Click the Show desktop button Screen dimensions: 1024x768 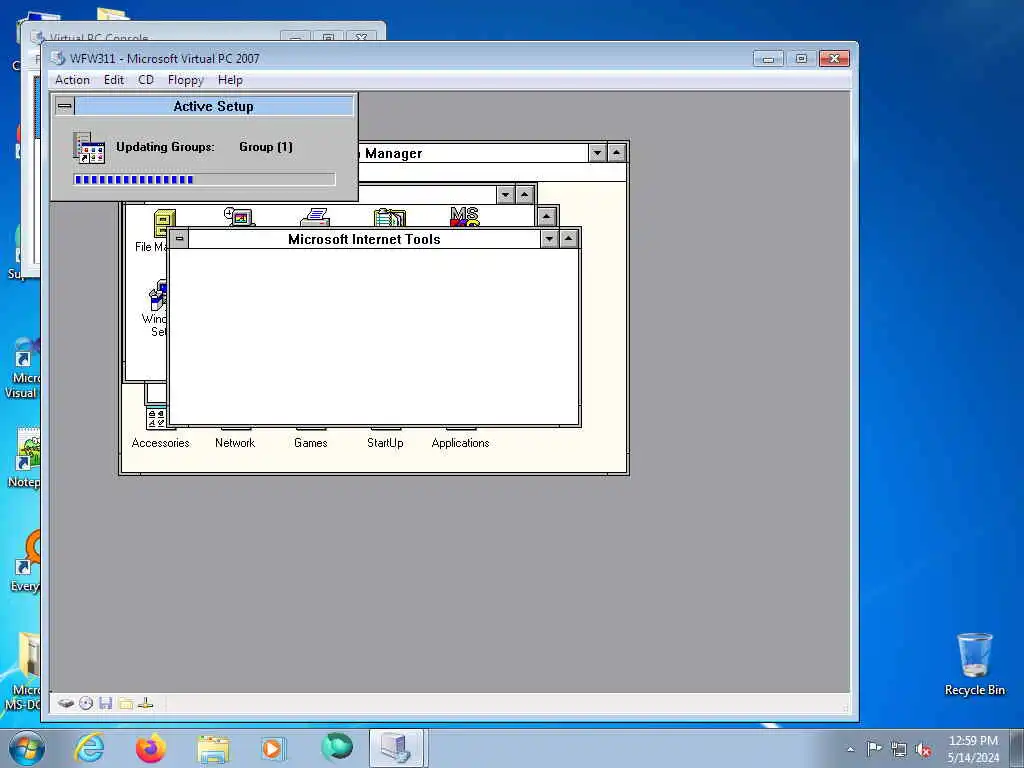(x=1017, y=748)
